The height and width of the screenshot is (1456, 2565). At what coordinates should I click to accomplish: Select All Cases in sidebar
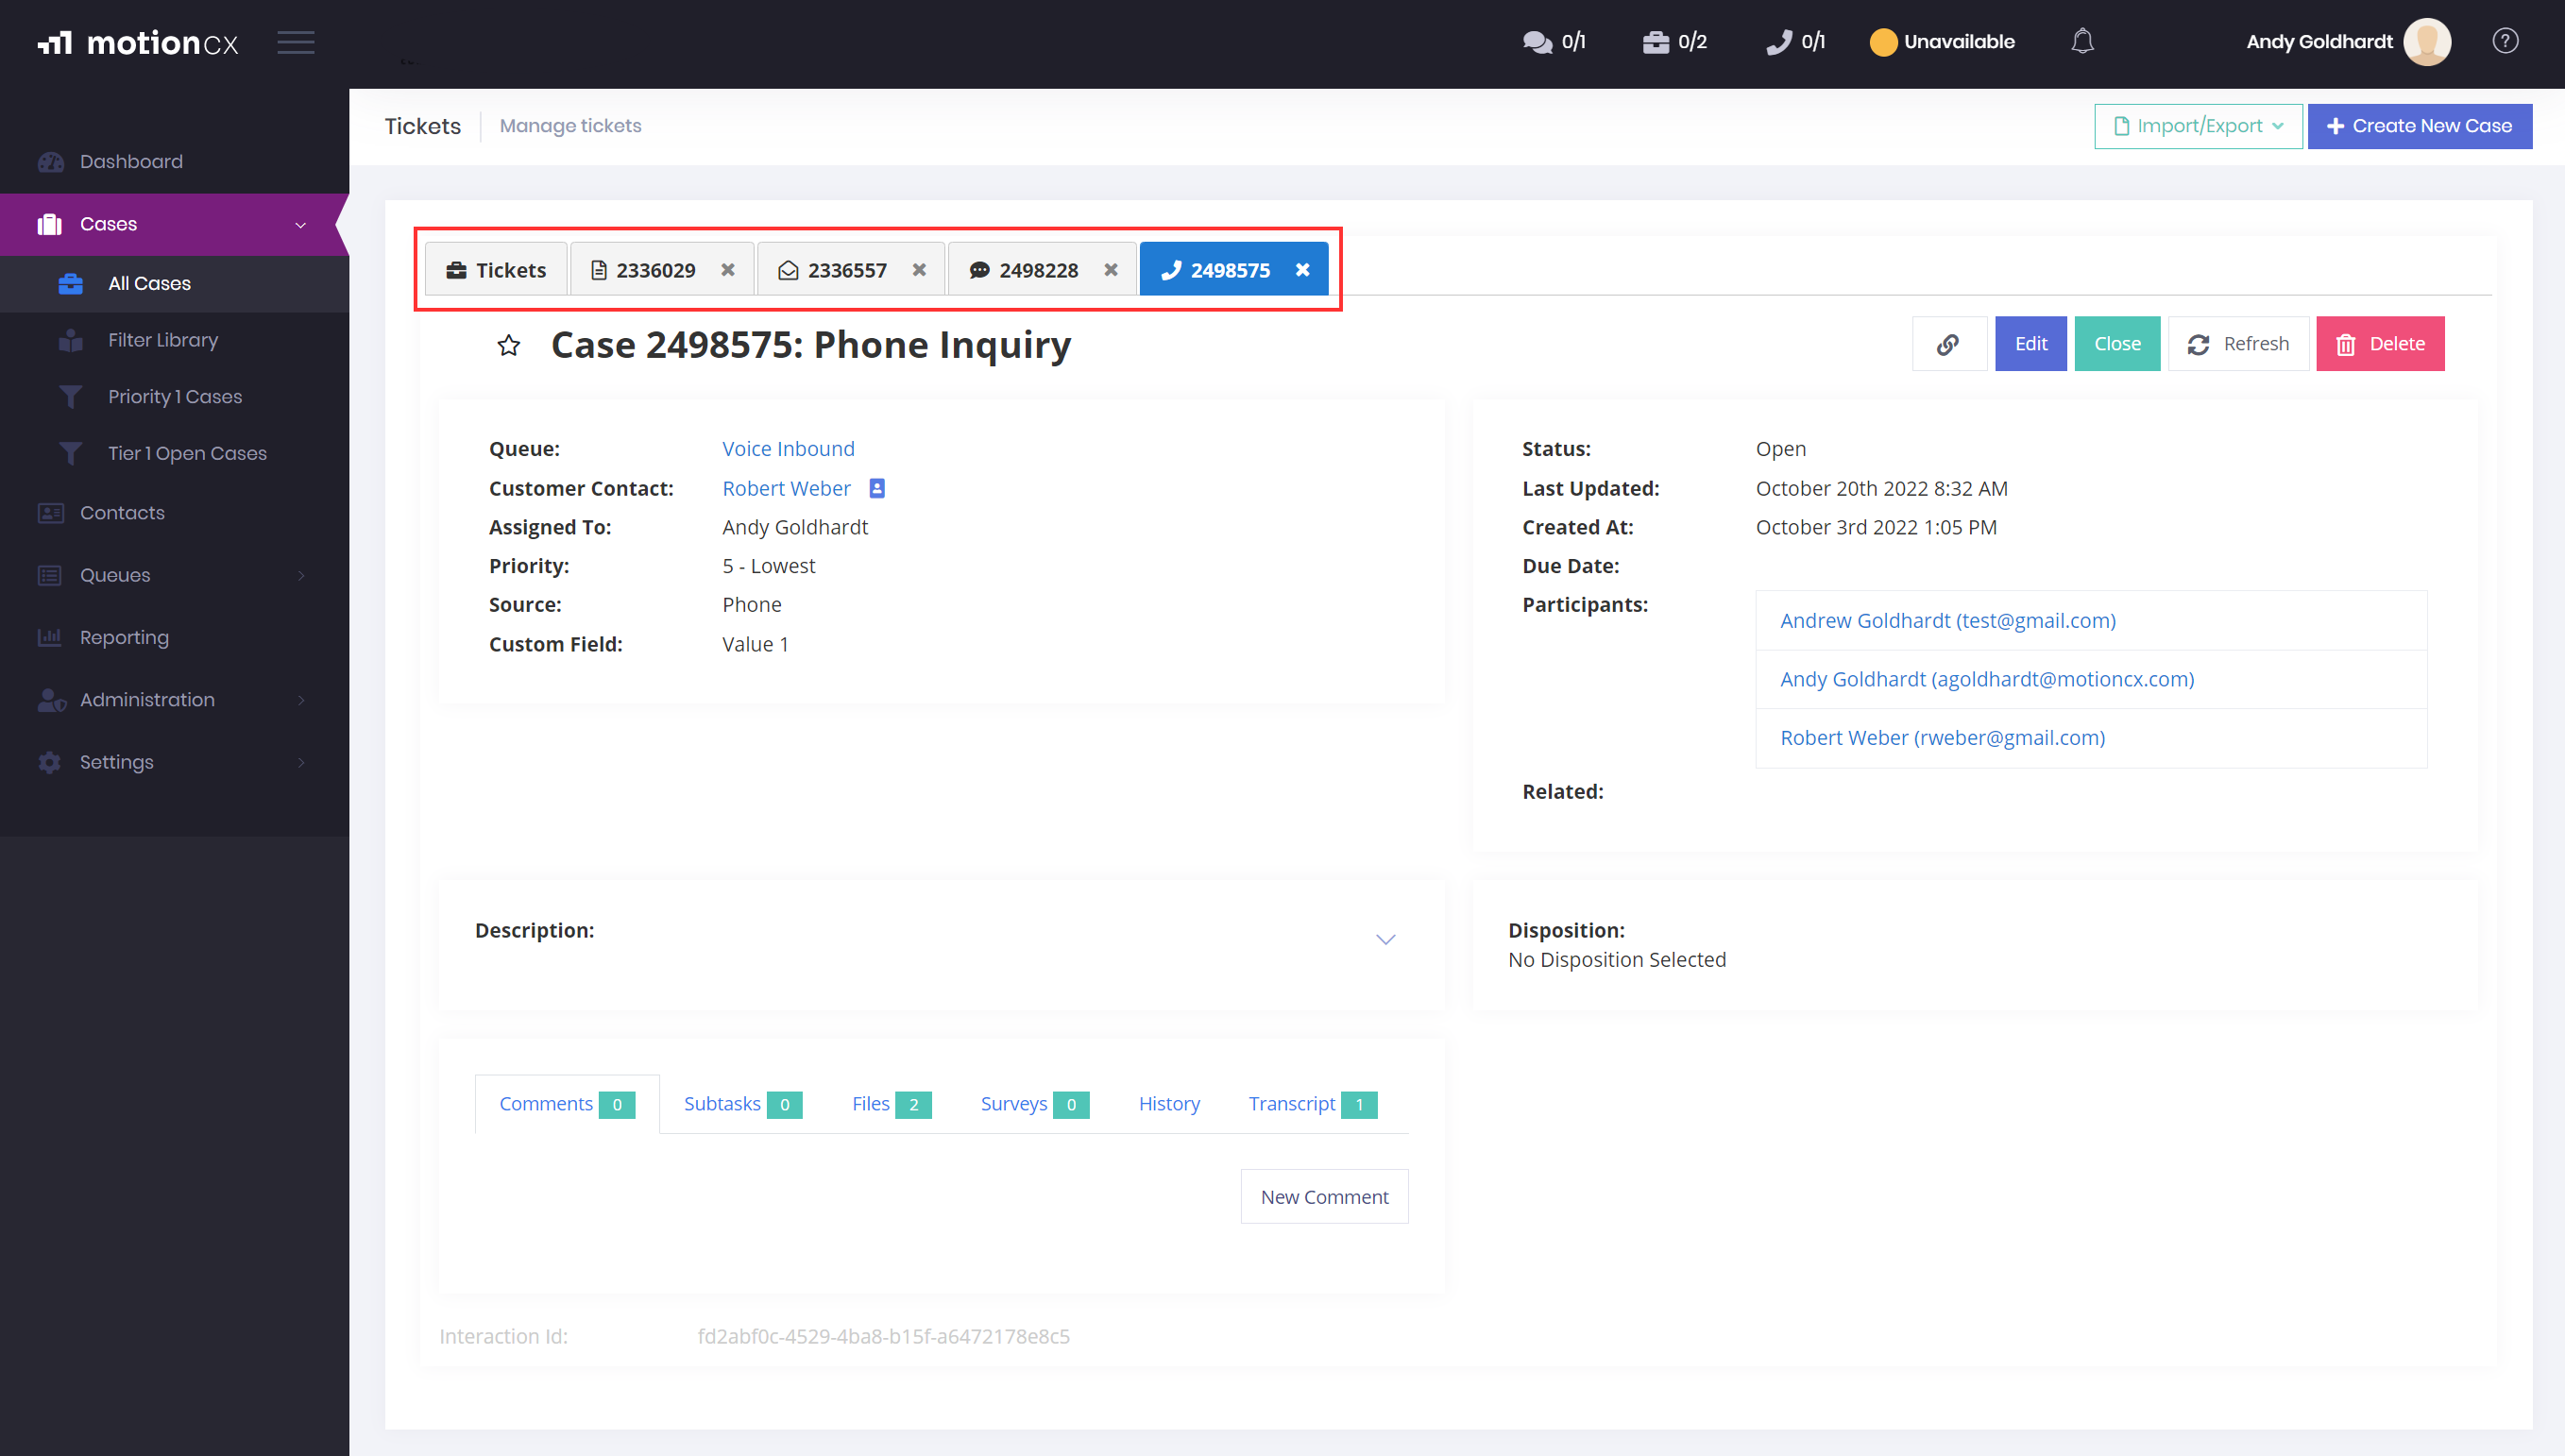point(174,283)
